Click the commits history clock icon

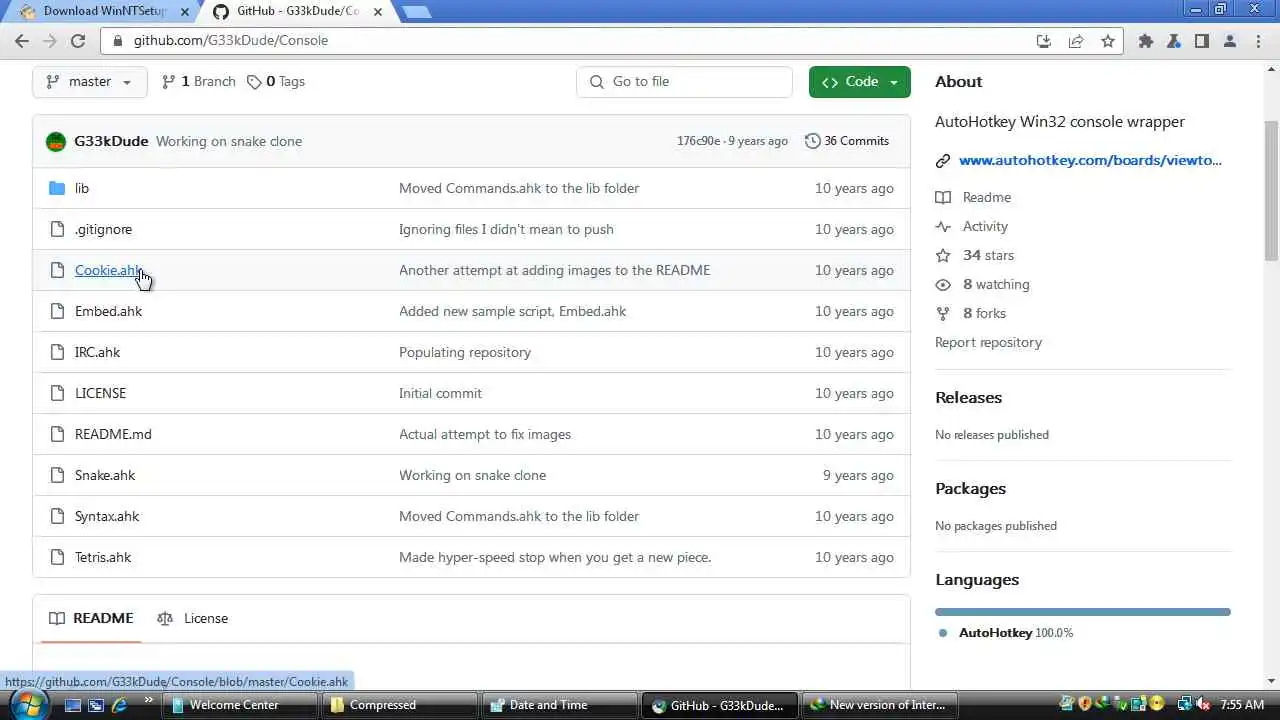click(812, 141)
